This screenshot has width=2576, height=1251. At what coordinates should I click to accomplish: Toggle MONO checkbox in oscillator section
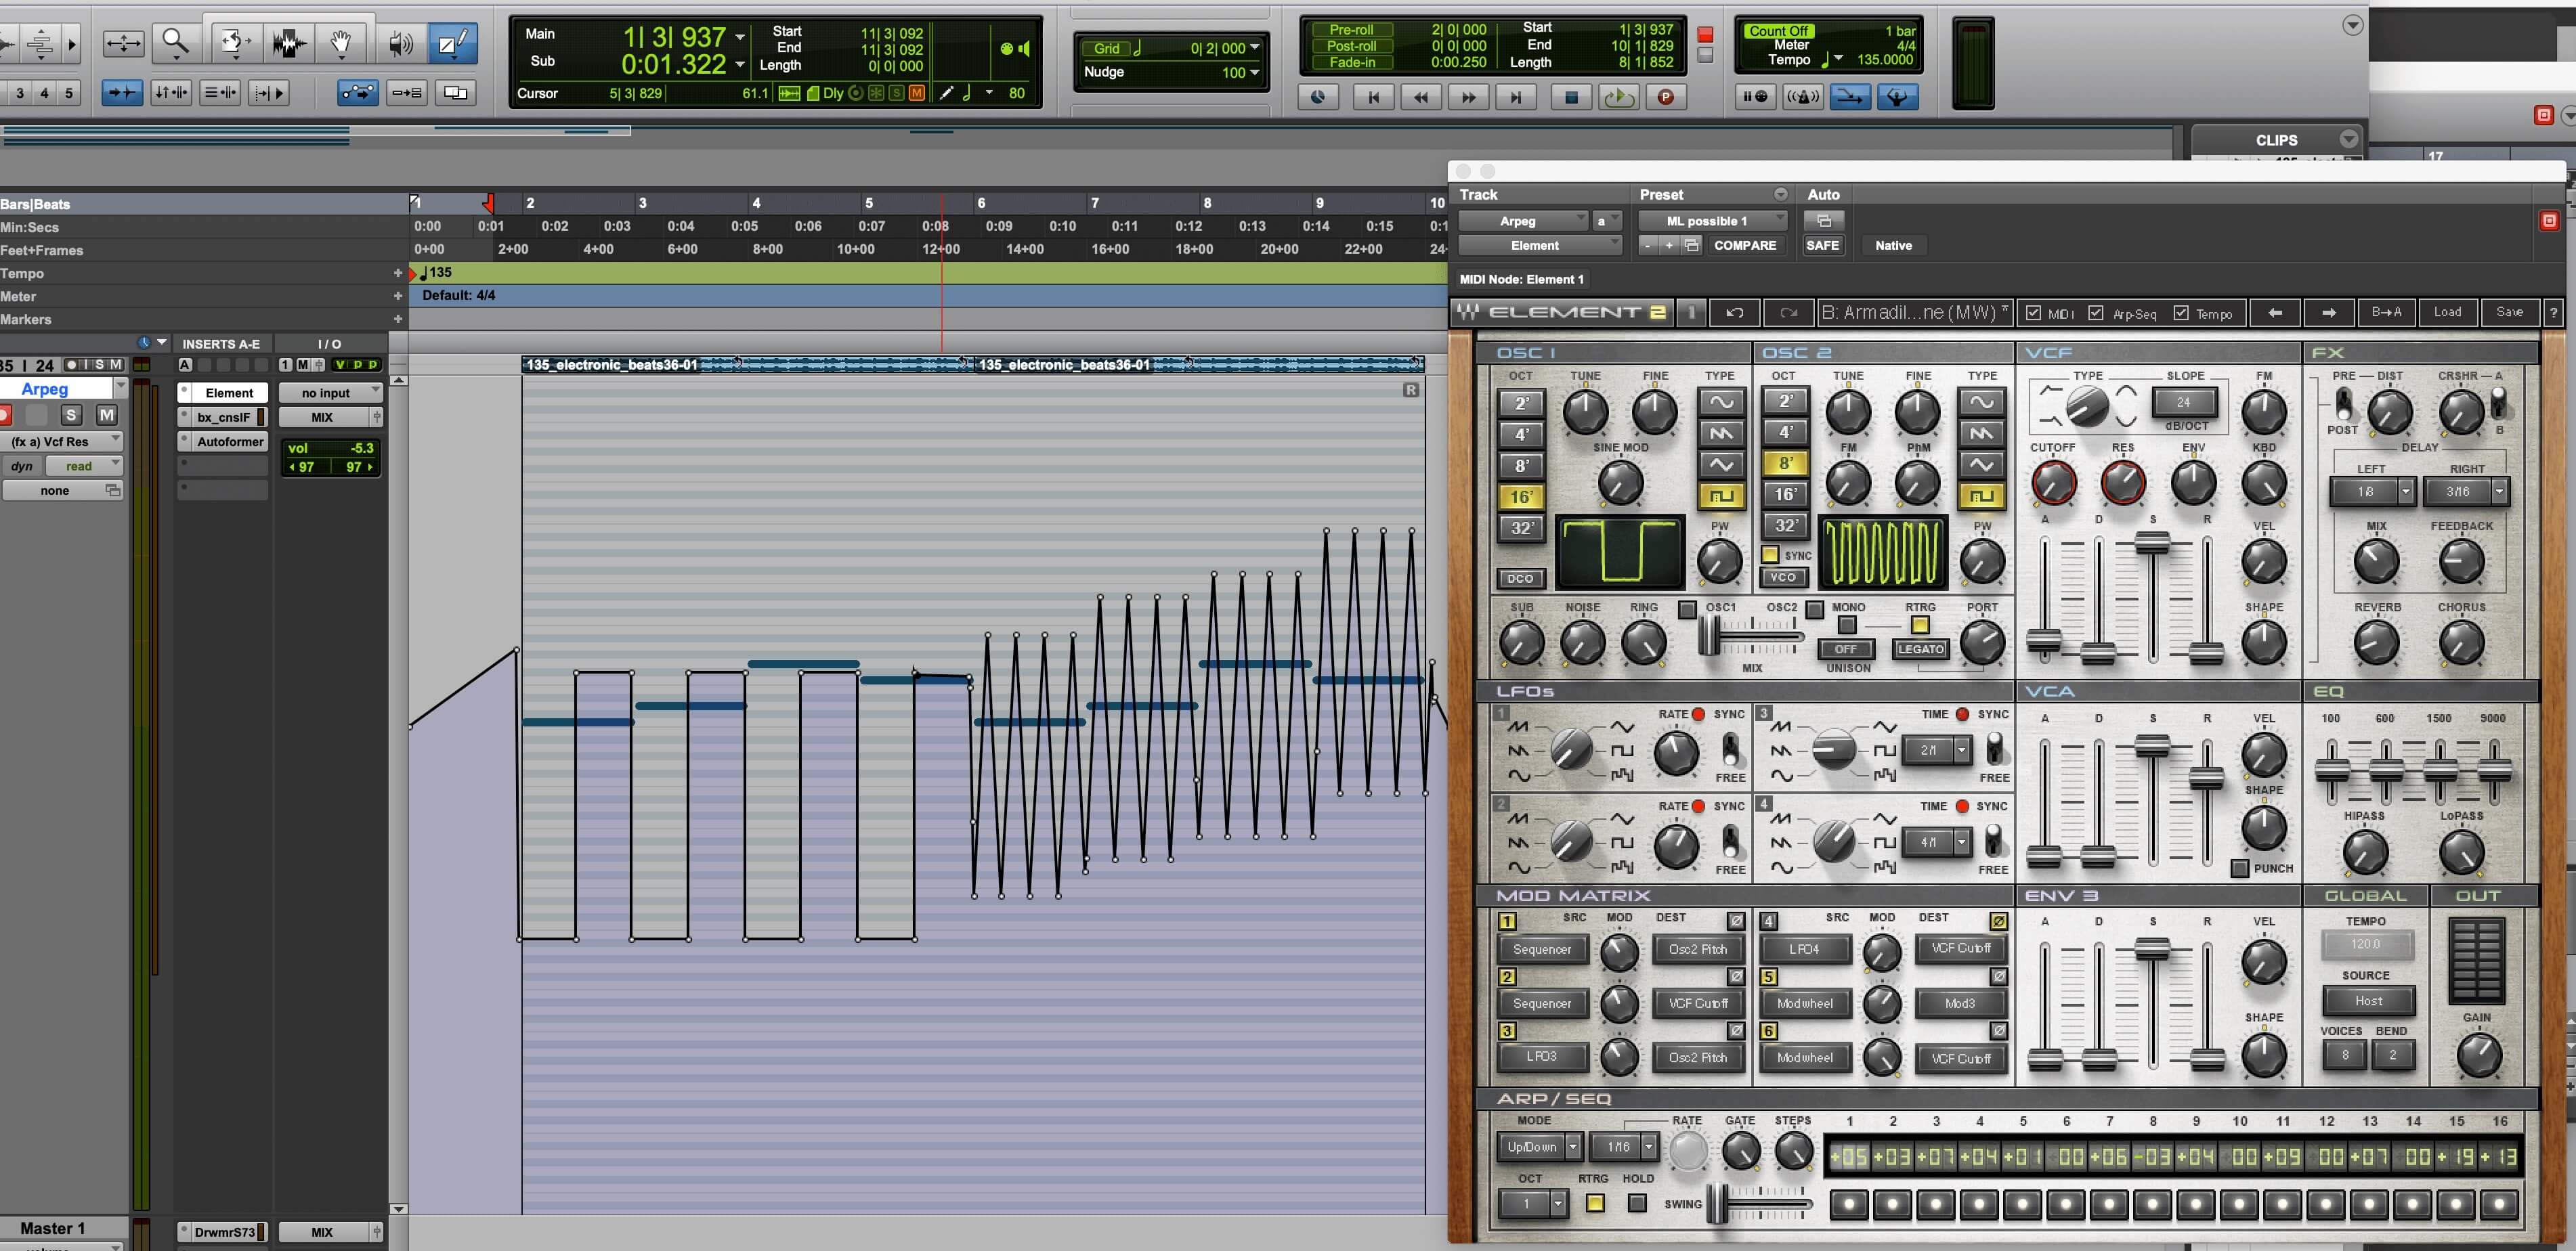(1847, 625)
